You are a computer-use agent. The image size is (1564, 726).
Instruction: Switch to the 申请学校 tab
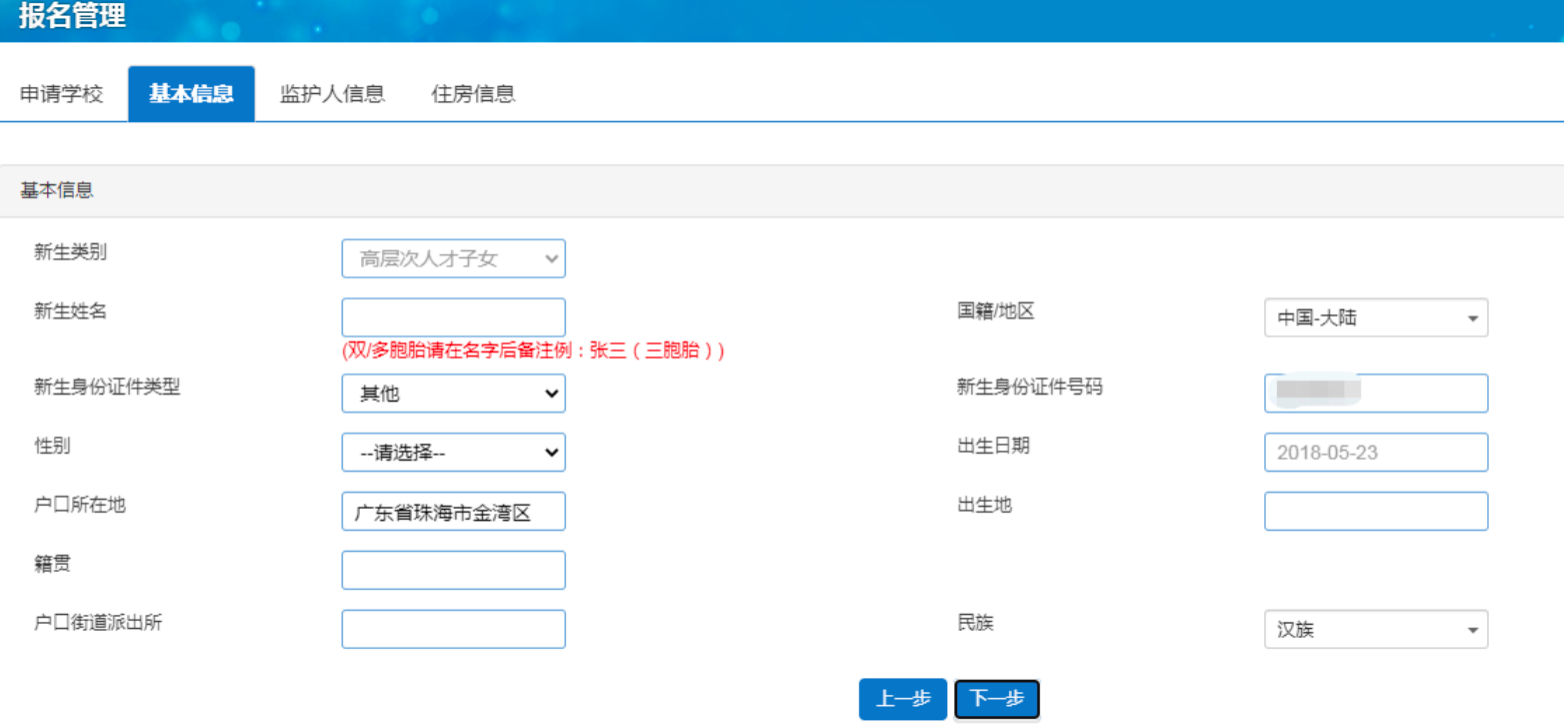(62, 94)
